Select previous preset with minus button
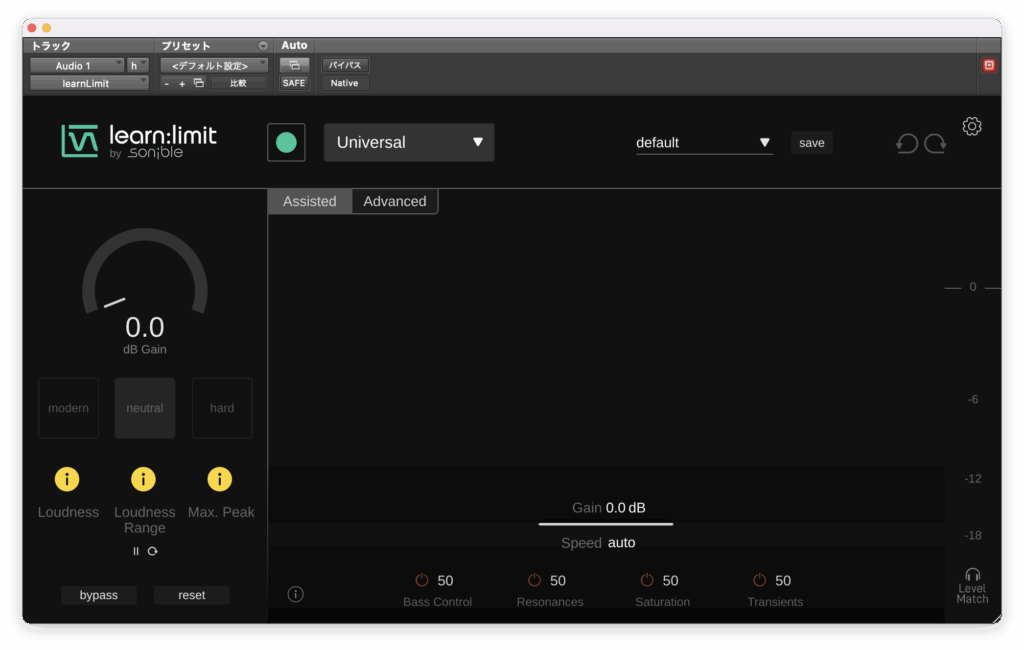The width and height of the screenshot is (1024, 650). point(167,84)
